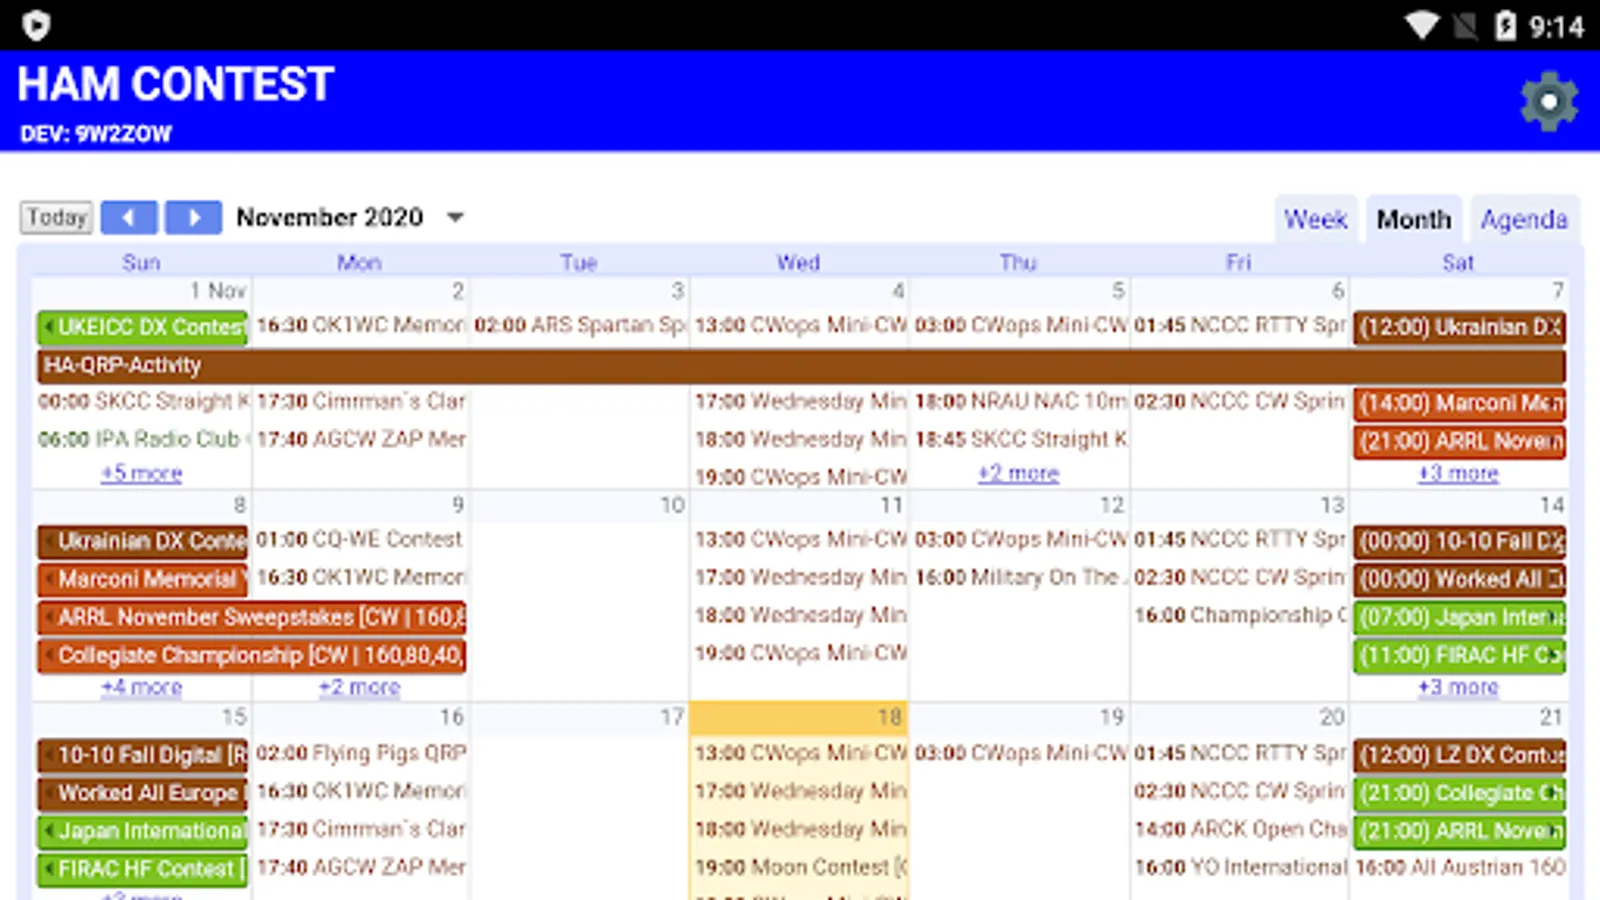1600x900 pixels.
Task: Open 17:40 AGCW ZAP Merit on Monday the 2nd
Action: [x=361, y=439]
